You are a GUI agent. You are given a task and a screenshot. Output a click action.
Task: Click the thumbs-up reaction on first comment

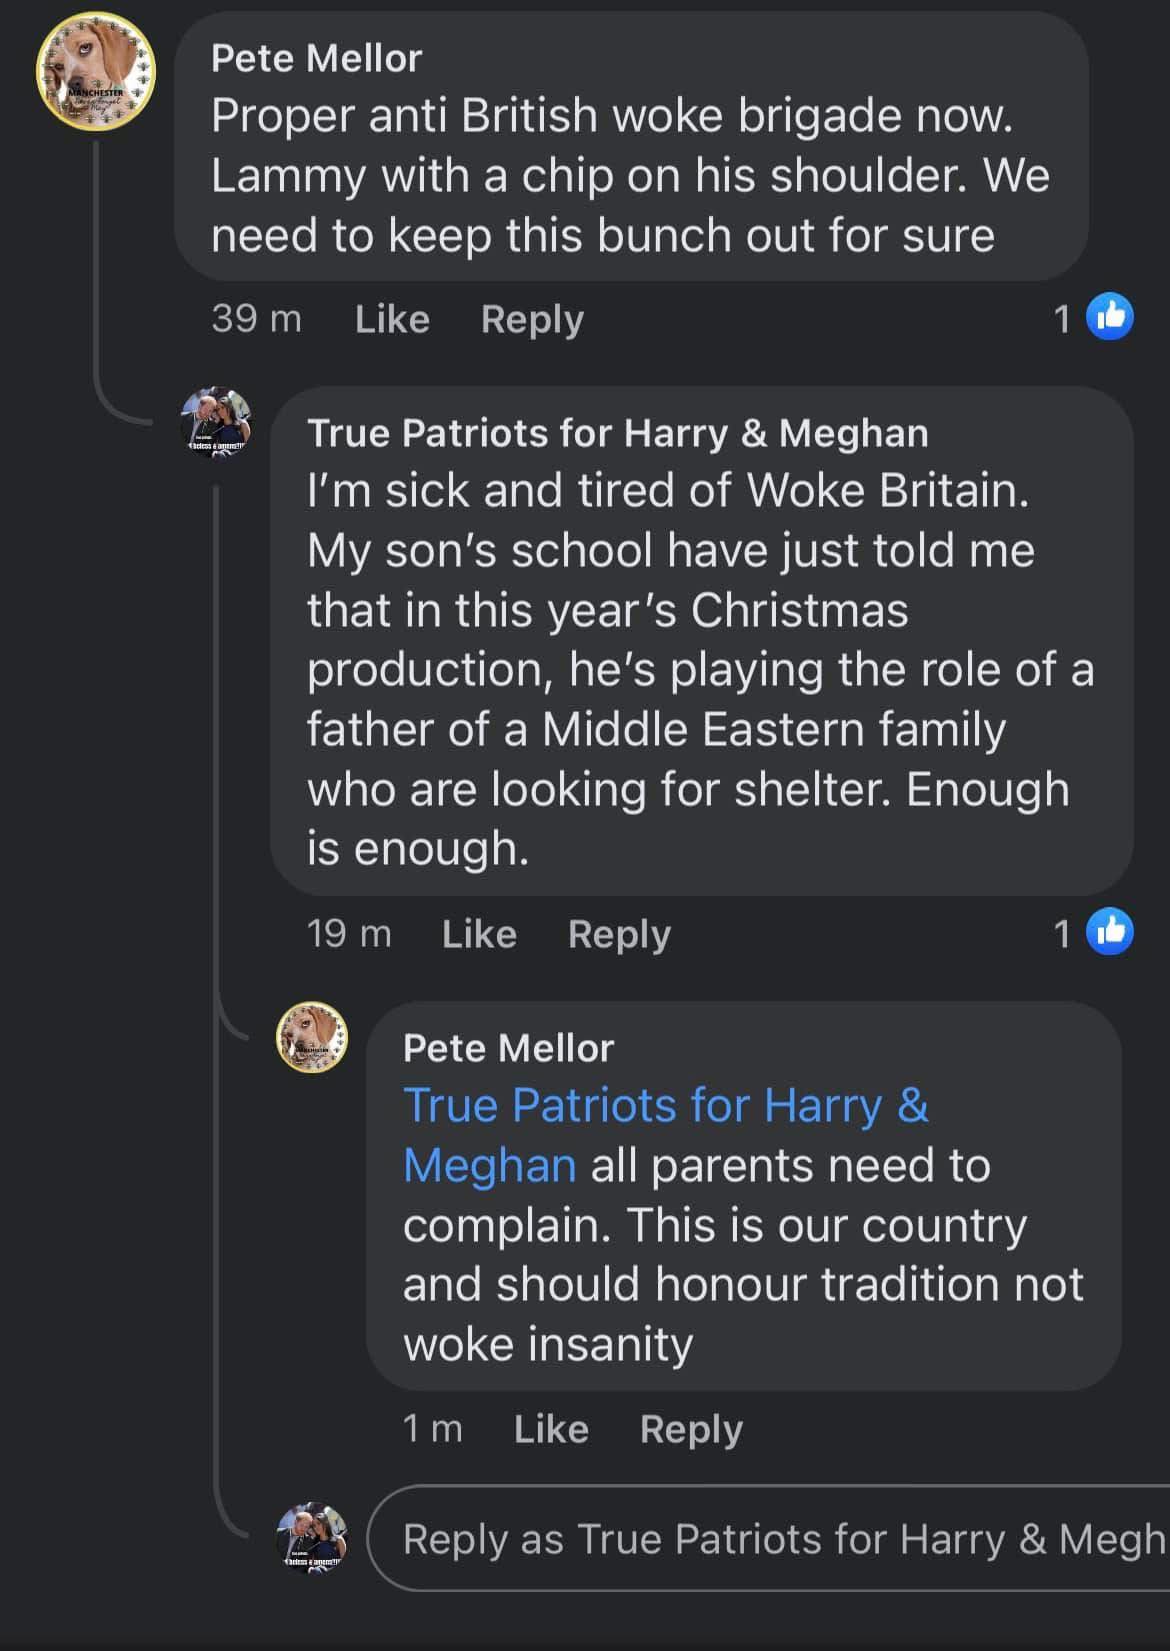pos(1109,317)
